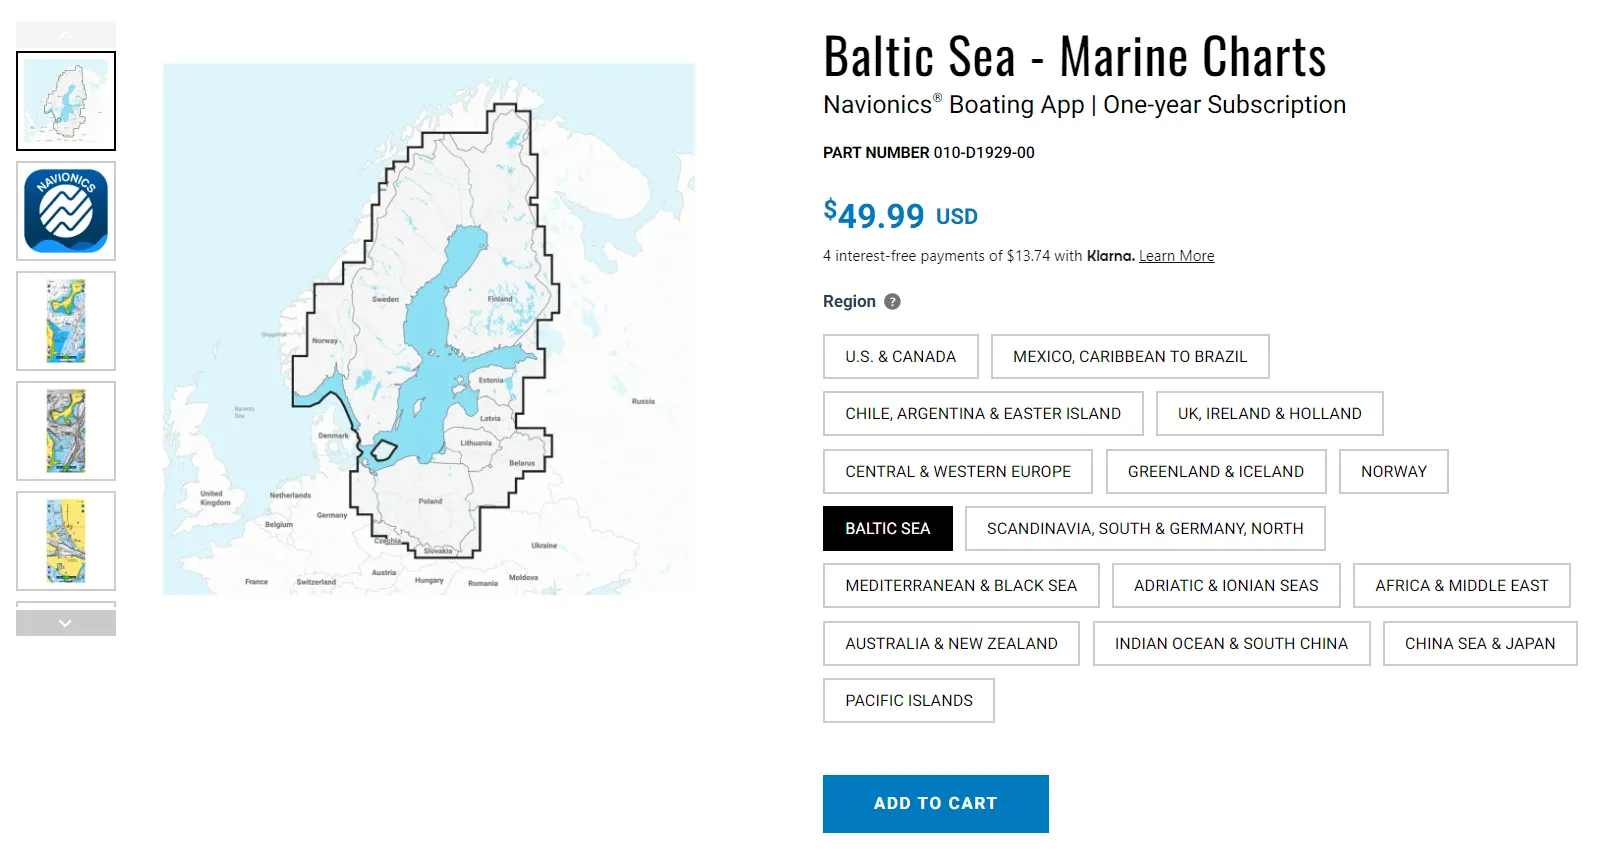This screenshot has height=857, width=1602.
Task: Select Mediterranean & Black Sea region
Action: click(x=960, y=586)
